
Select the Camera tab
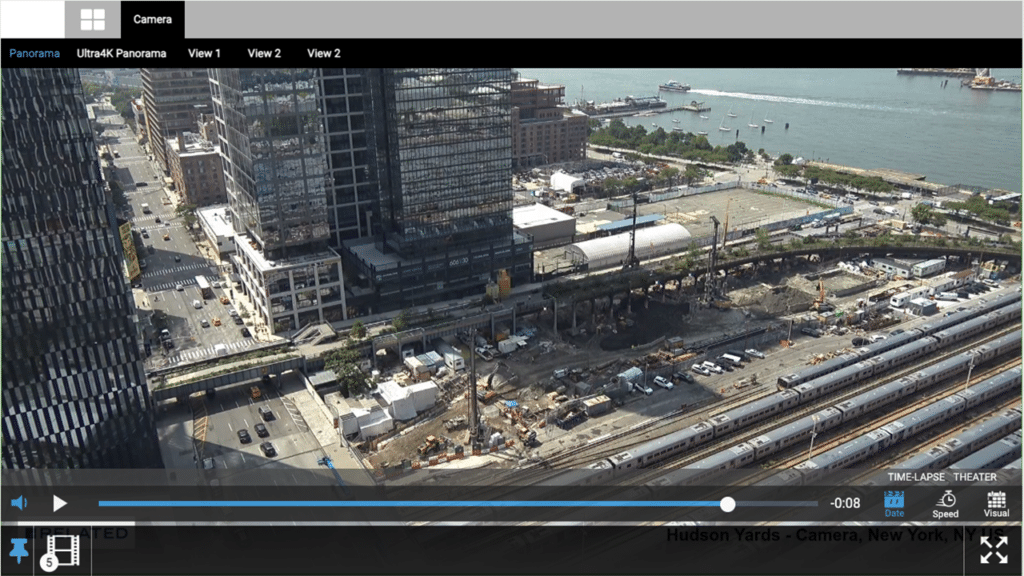(x=152, y=19)
